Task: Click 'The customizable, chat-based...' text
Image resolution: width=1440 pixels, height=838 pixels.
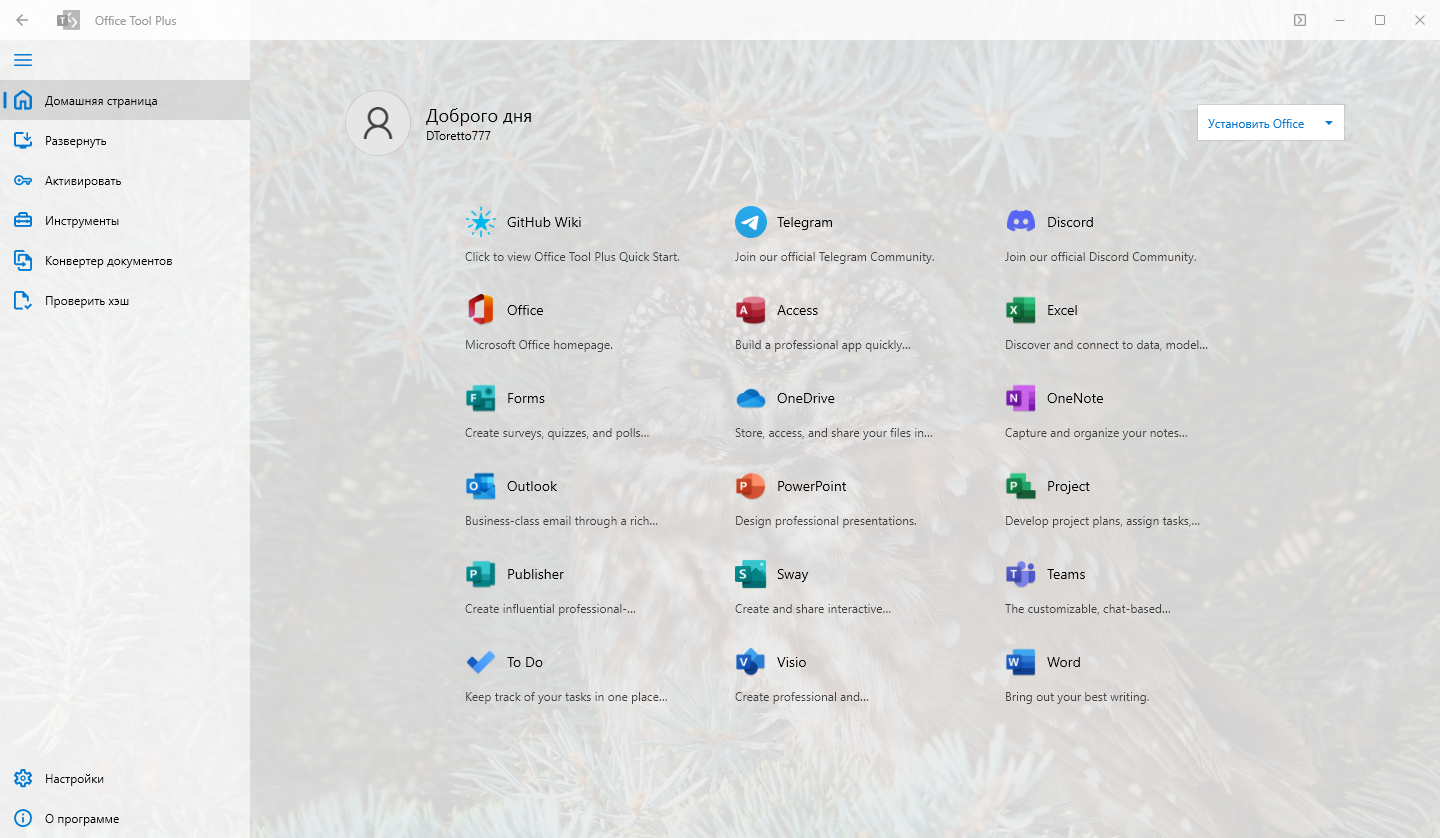Action: [x=1088, y=609]
